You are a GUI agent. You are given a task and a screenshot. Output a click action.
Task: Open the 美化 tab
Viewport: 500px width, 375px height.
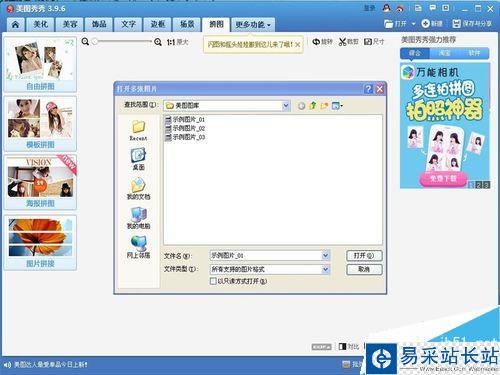(x=40, y=24)
